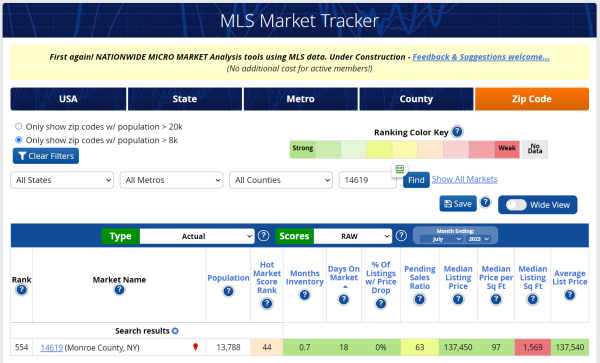Sort by Hot Market Score Rank header
This screenshot has height=363, width=600.
coord(267,277)
